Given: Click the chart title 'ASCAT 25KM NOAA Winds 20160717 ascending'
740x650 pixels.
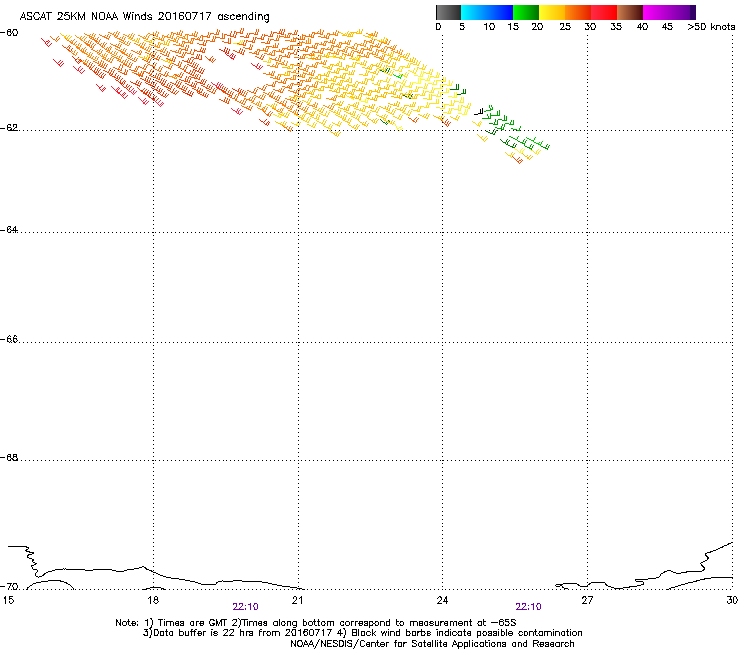Looking at the screenshot, I should (144, 17).
